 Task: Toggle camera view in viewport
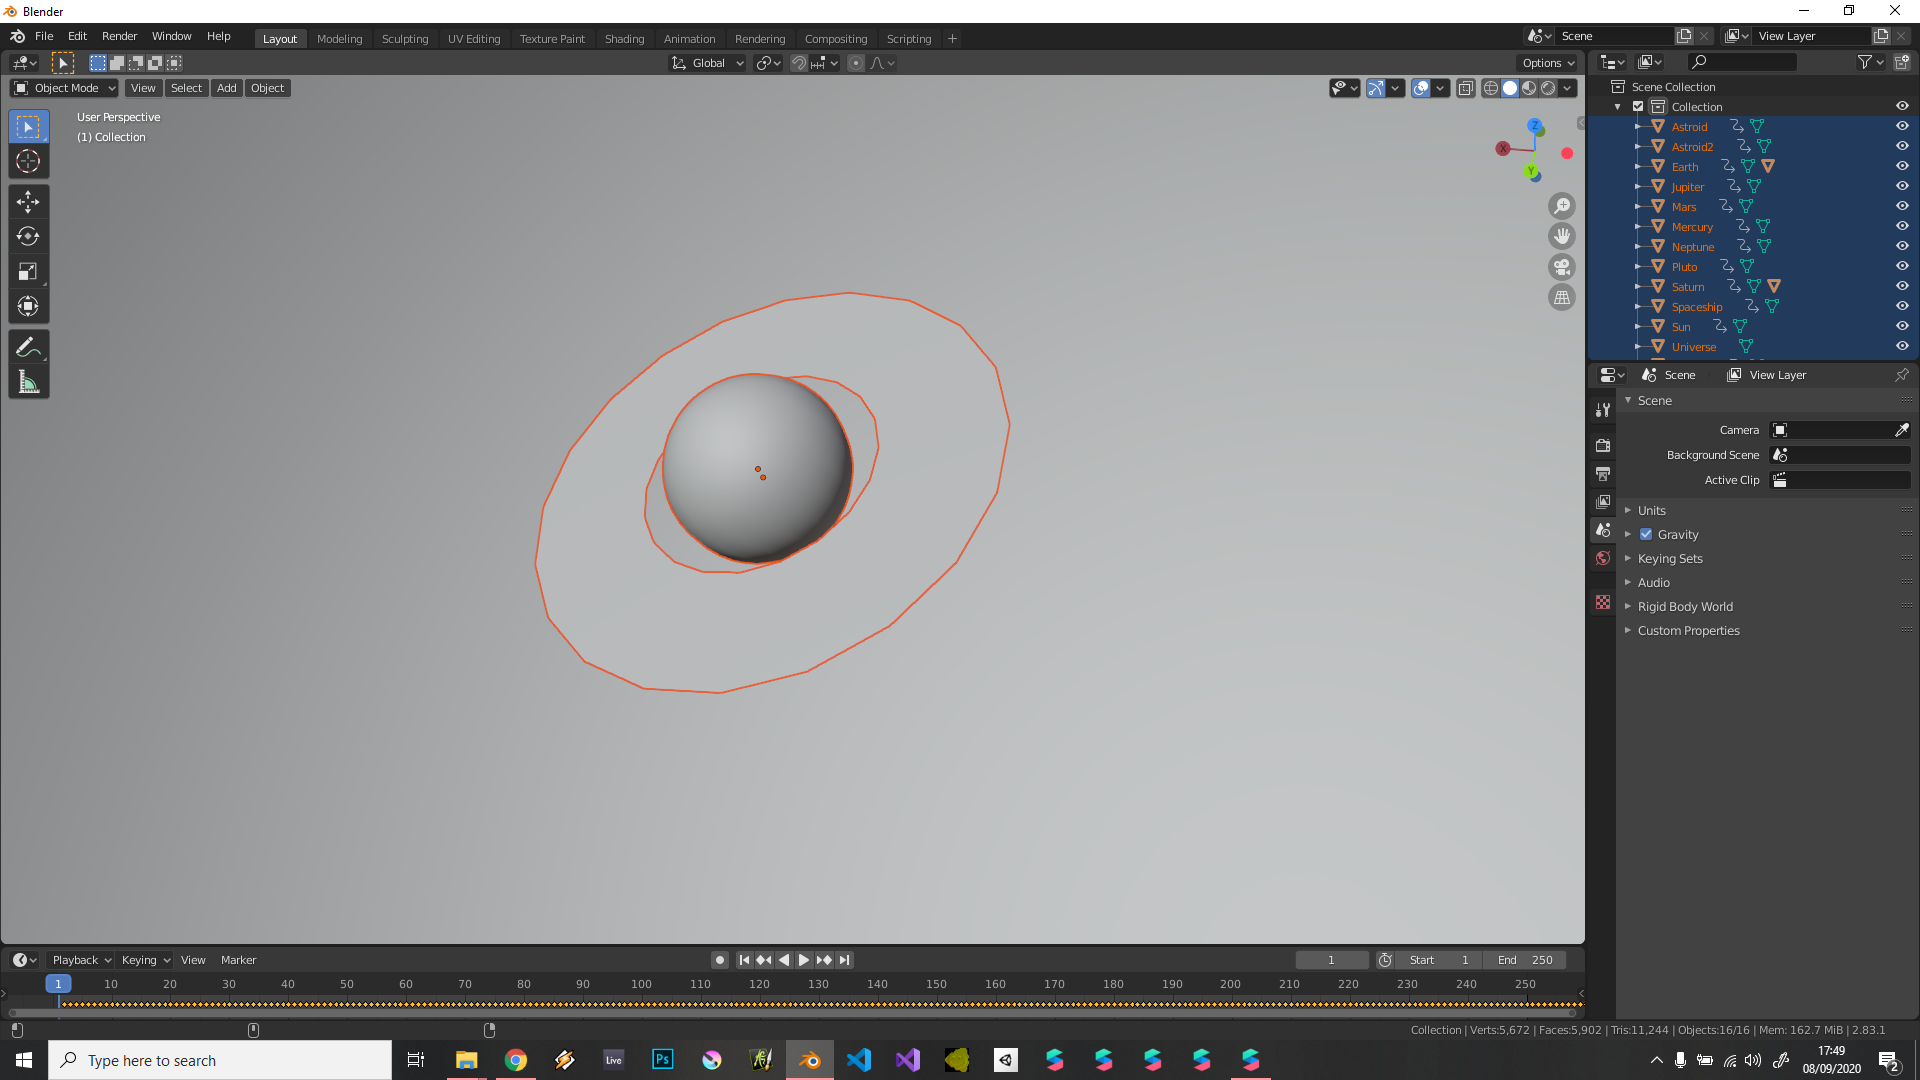pos(1561,267)
